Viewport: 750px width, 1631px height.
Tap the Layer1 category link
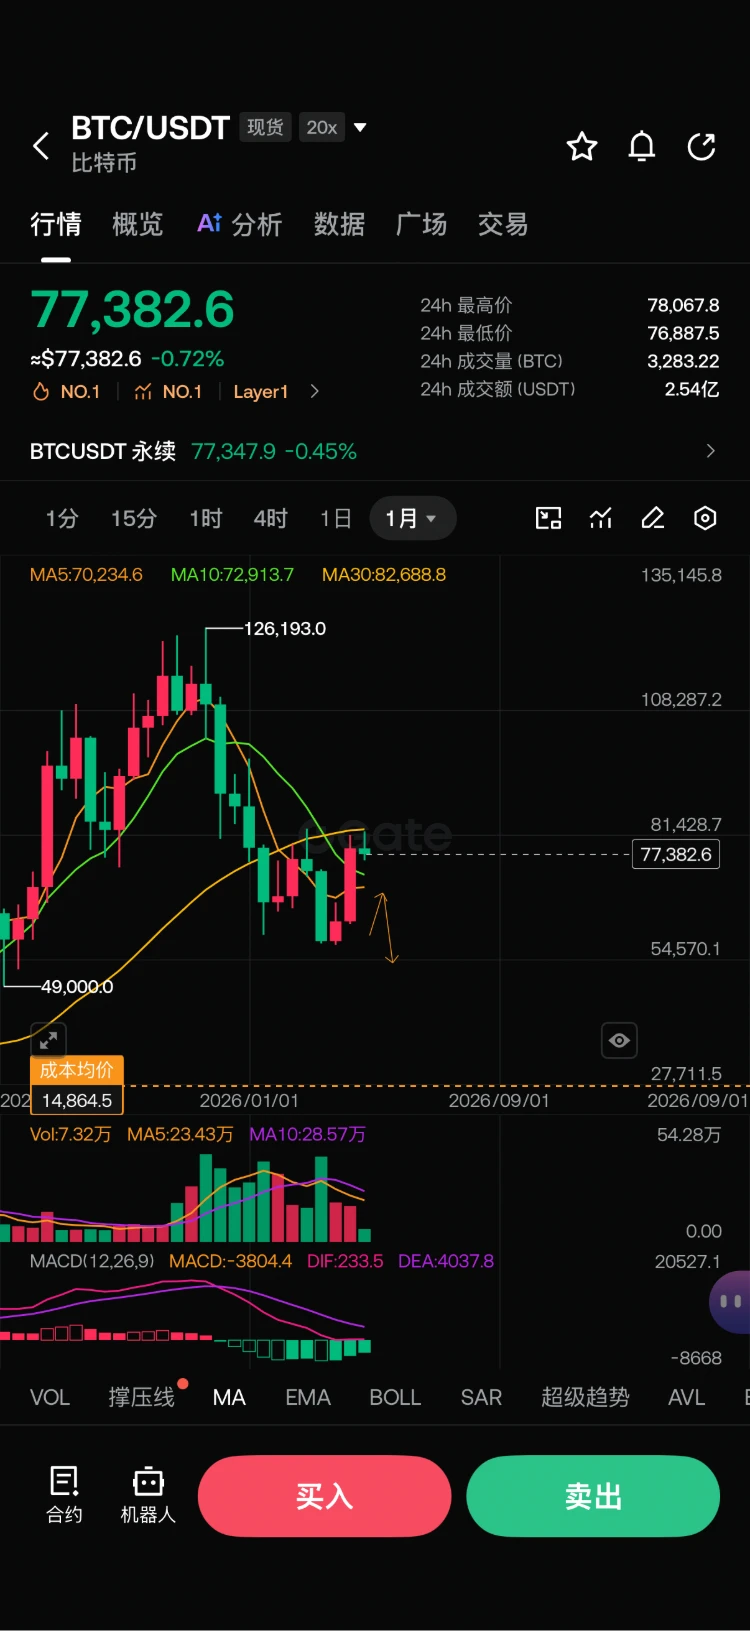point(261,392)
